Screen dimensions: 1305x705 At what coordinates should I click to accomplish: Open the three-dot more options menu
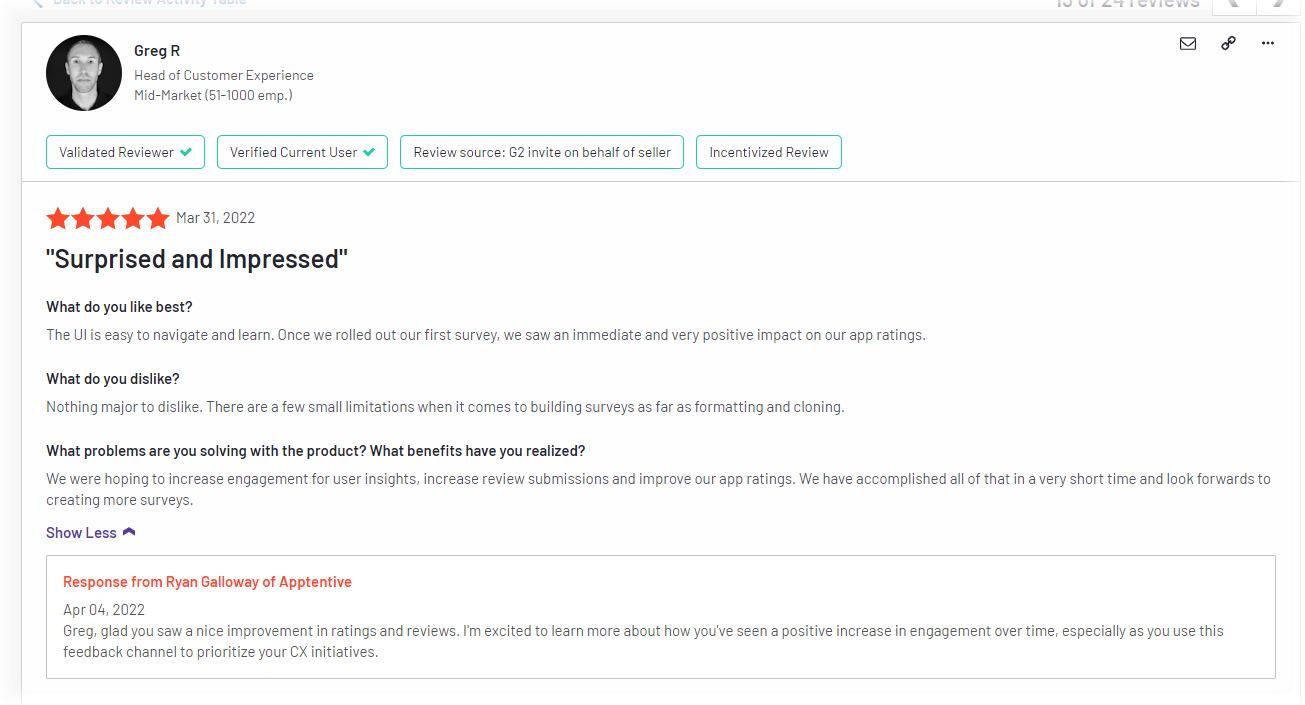coord(1268,44)
